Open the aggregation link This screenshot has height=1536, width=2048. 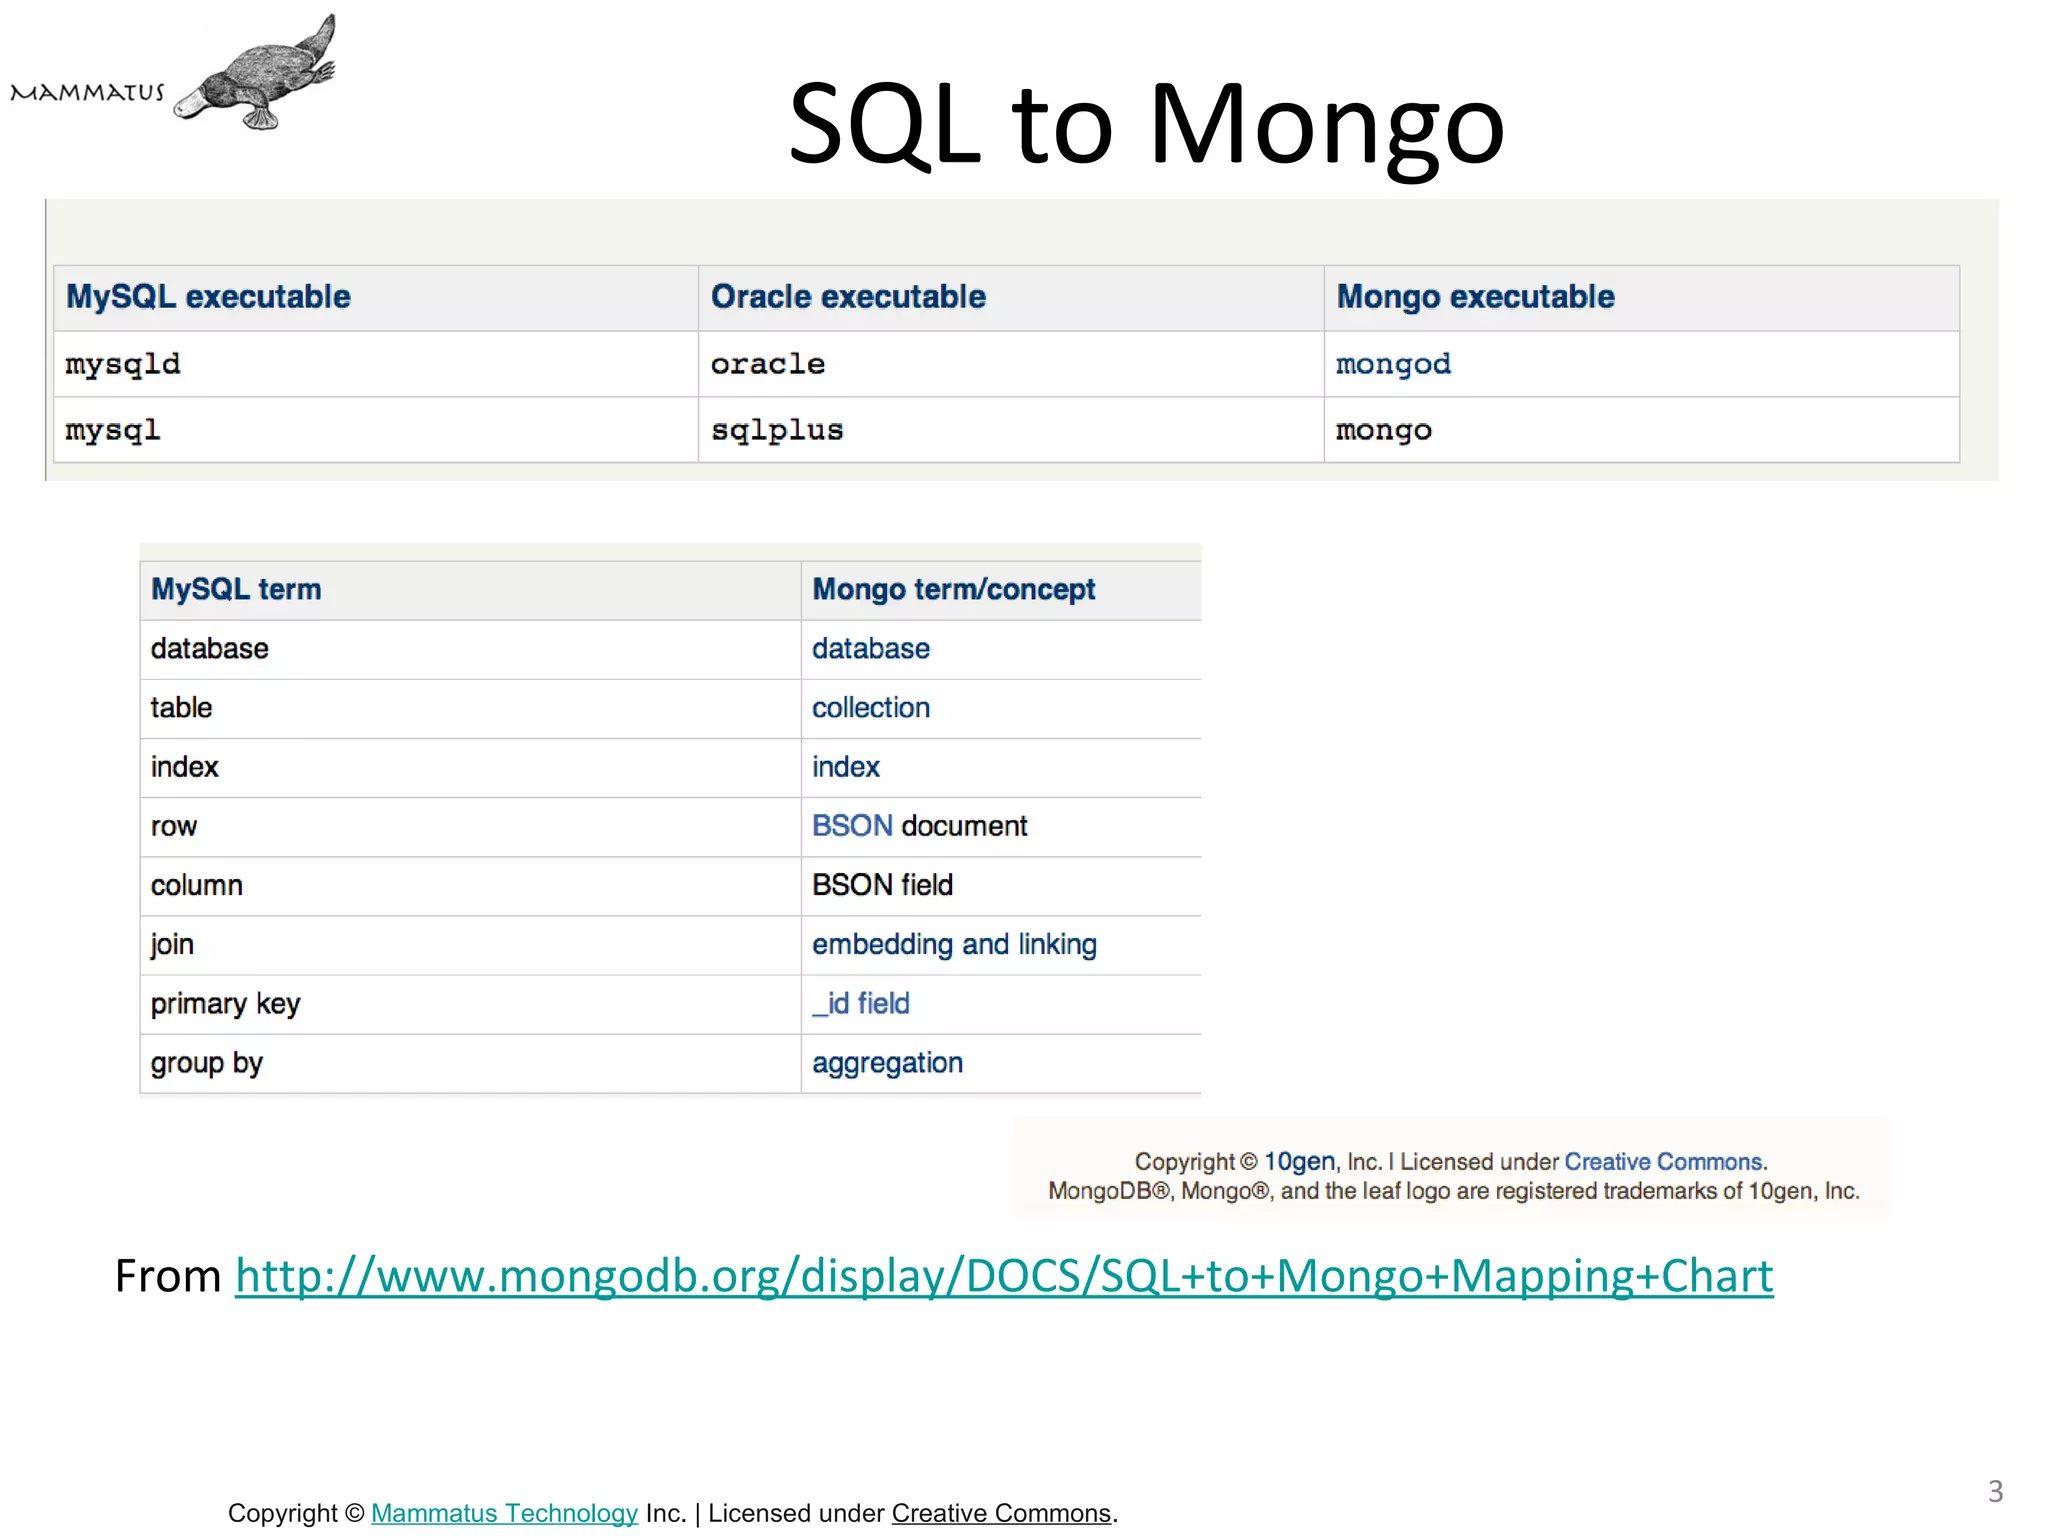point(887,1063)
